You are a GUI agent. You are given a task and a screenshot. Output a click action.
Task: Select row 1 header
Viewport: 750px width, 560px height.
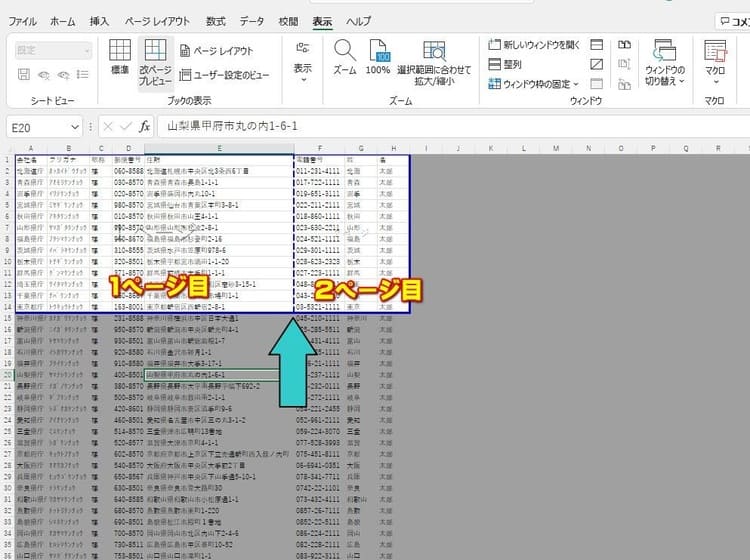[8, 160]
